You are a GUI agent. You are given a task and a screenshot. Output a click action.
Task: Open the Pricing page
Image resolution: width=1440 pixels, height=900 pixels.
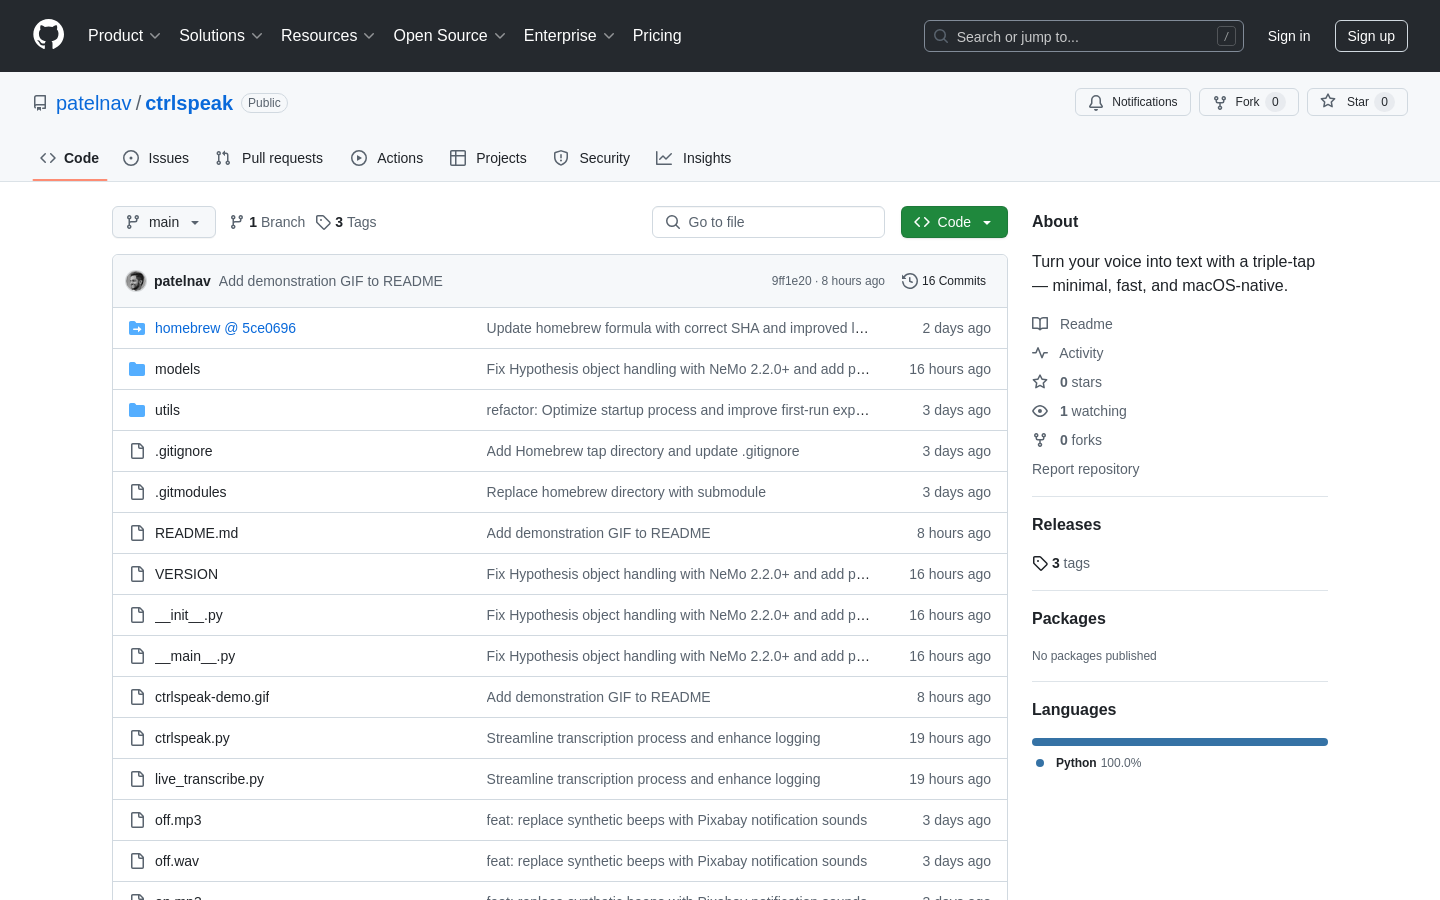point(657,36)
